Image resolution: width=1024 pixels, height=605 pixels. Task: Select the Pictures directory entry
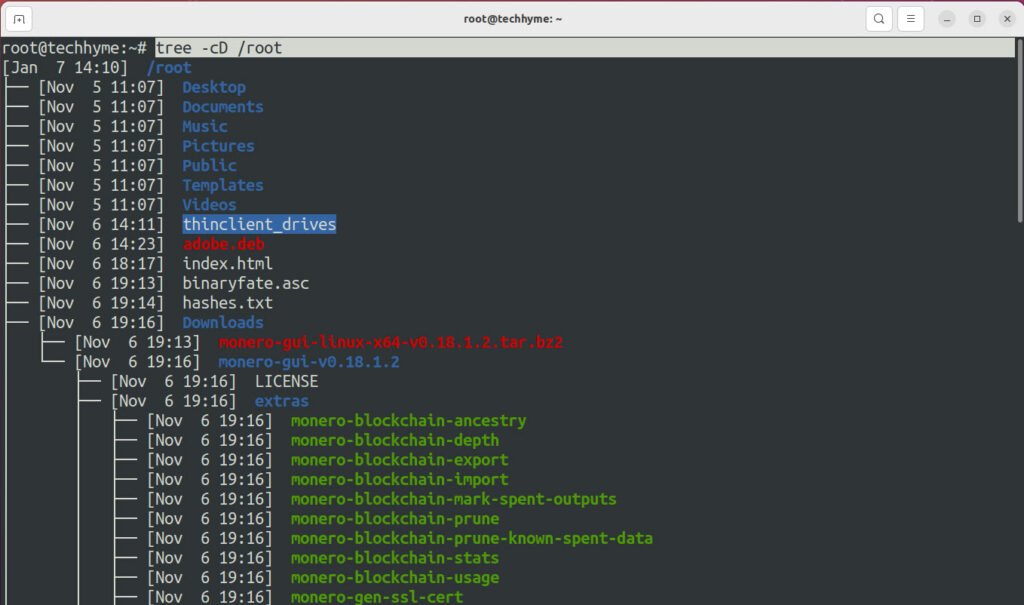tap(218, 145)
